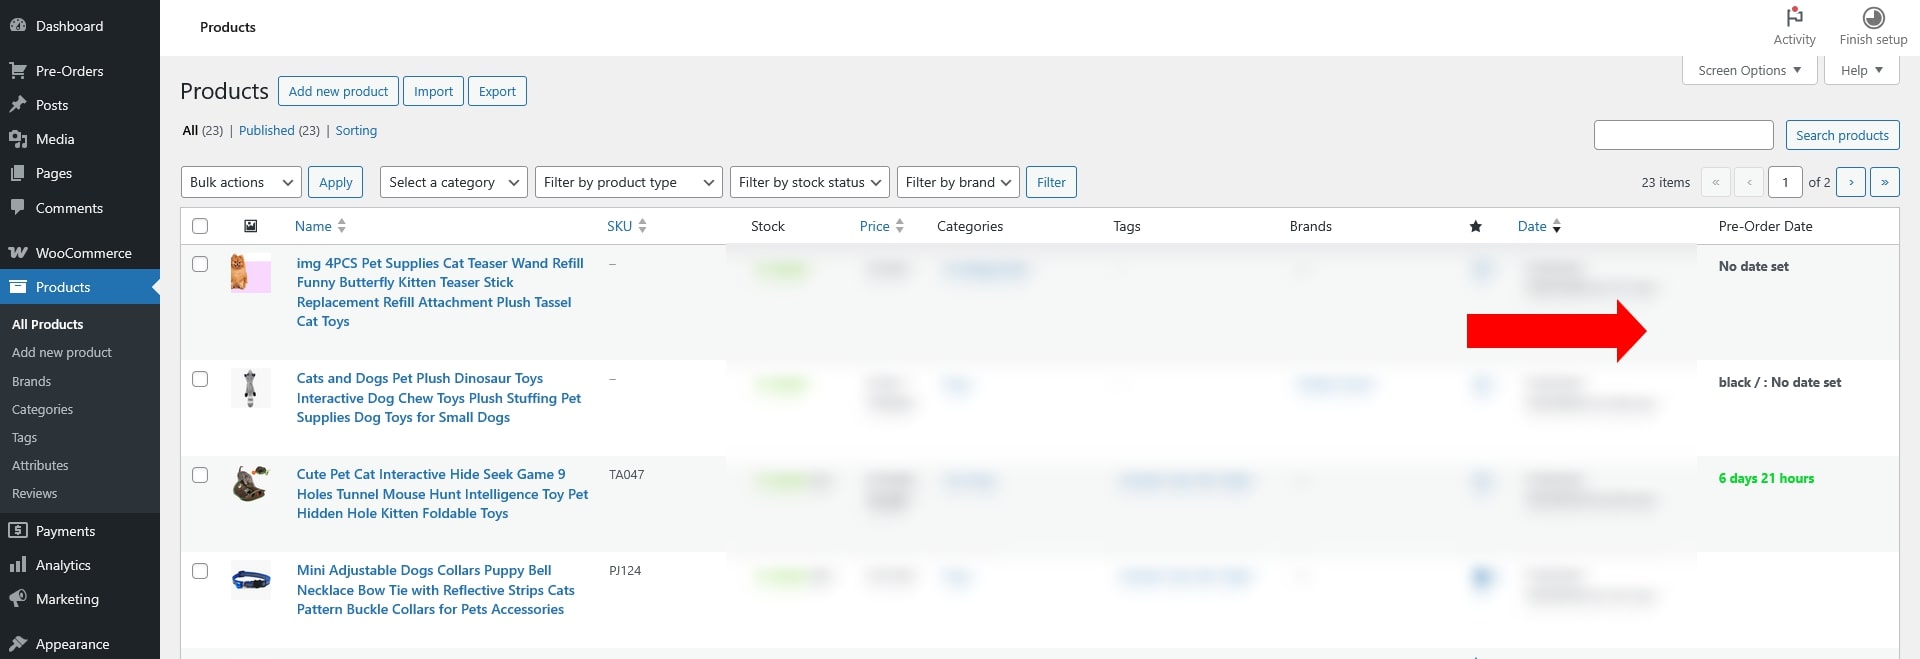Open Filter by stock status dropdown

tap(809, 182)
